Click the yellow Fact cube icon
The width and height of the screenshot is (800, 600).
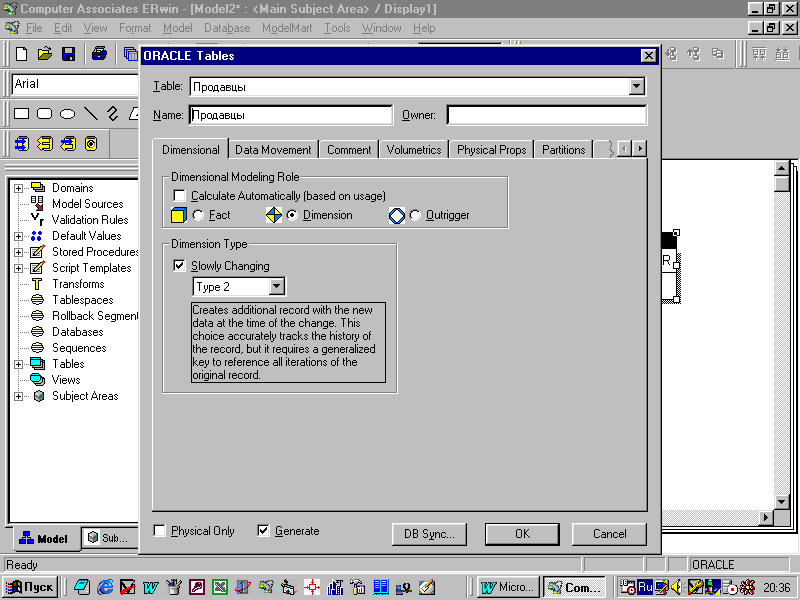click(x=179, y=215)
